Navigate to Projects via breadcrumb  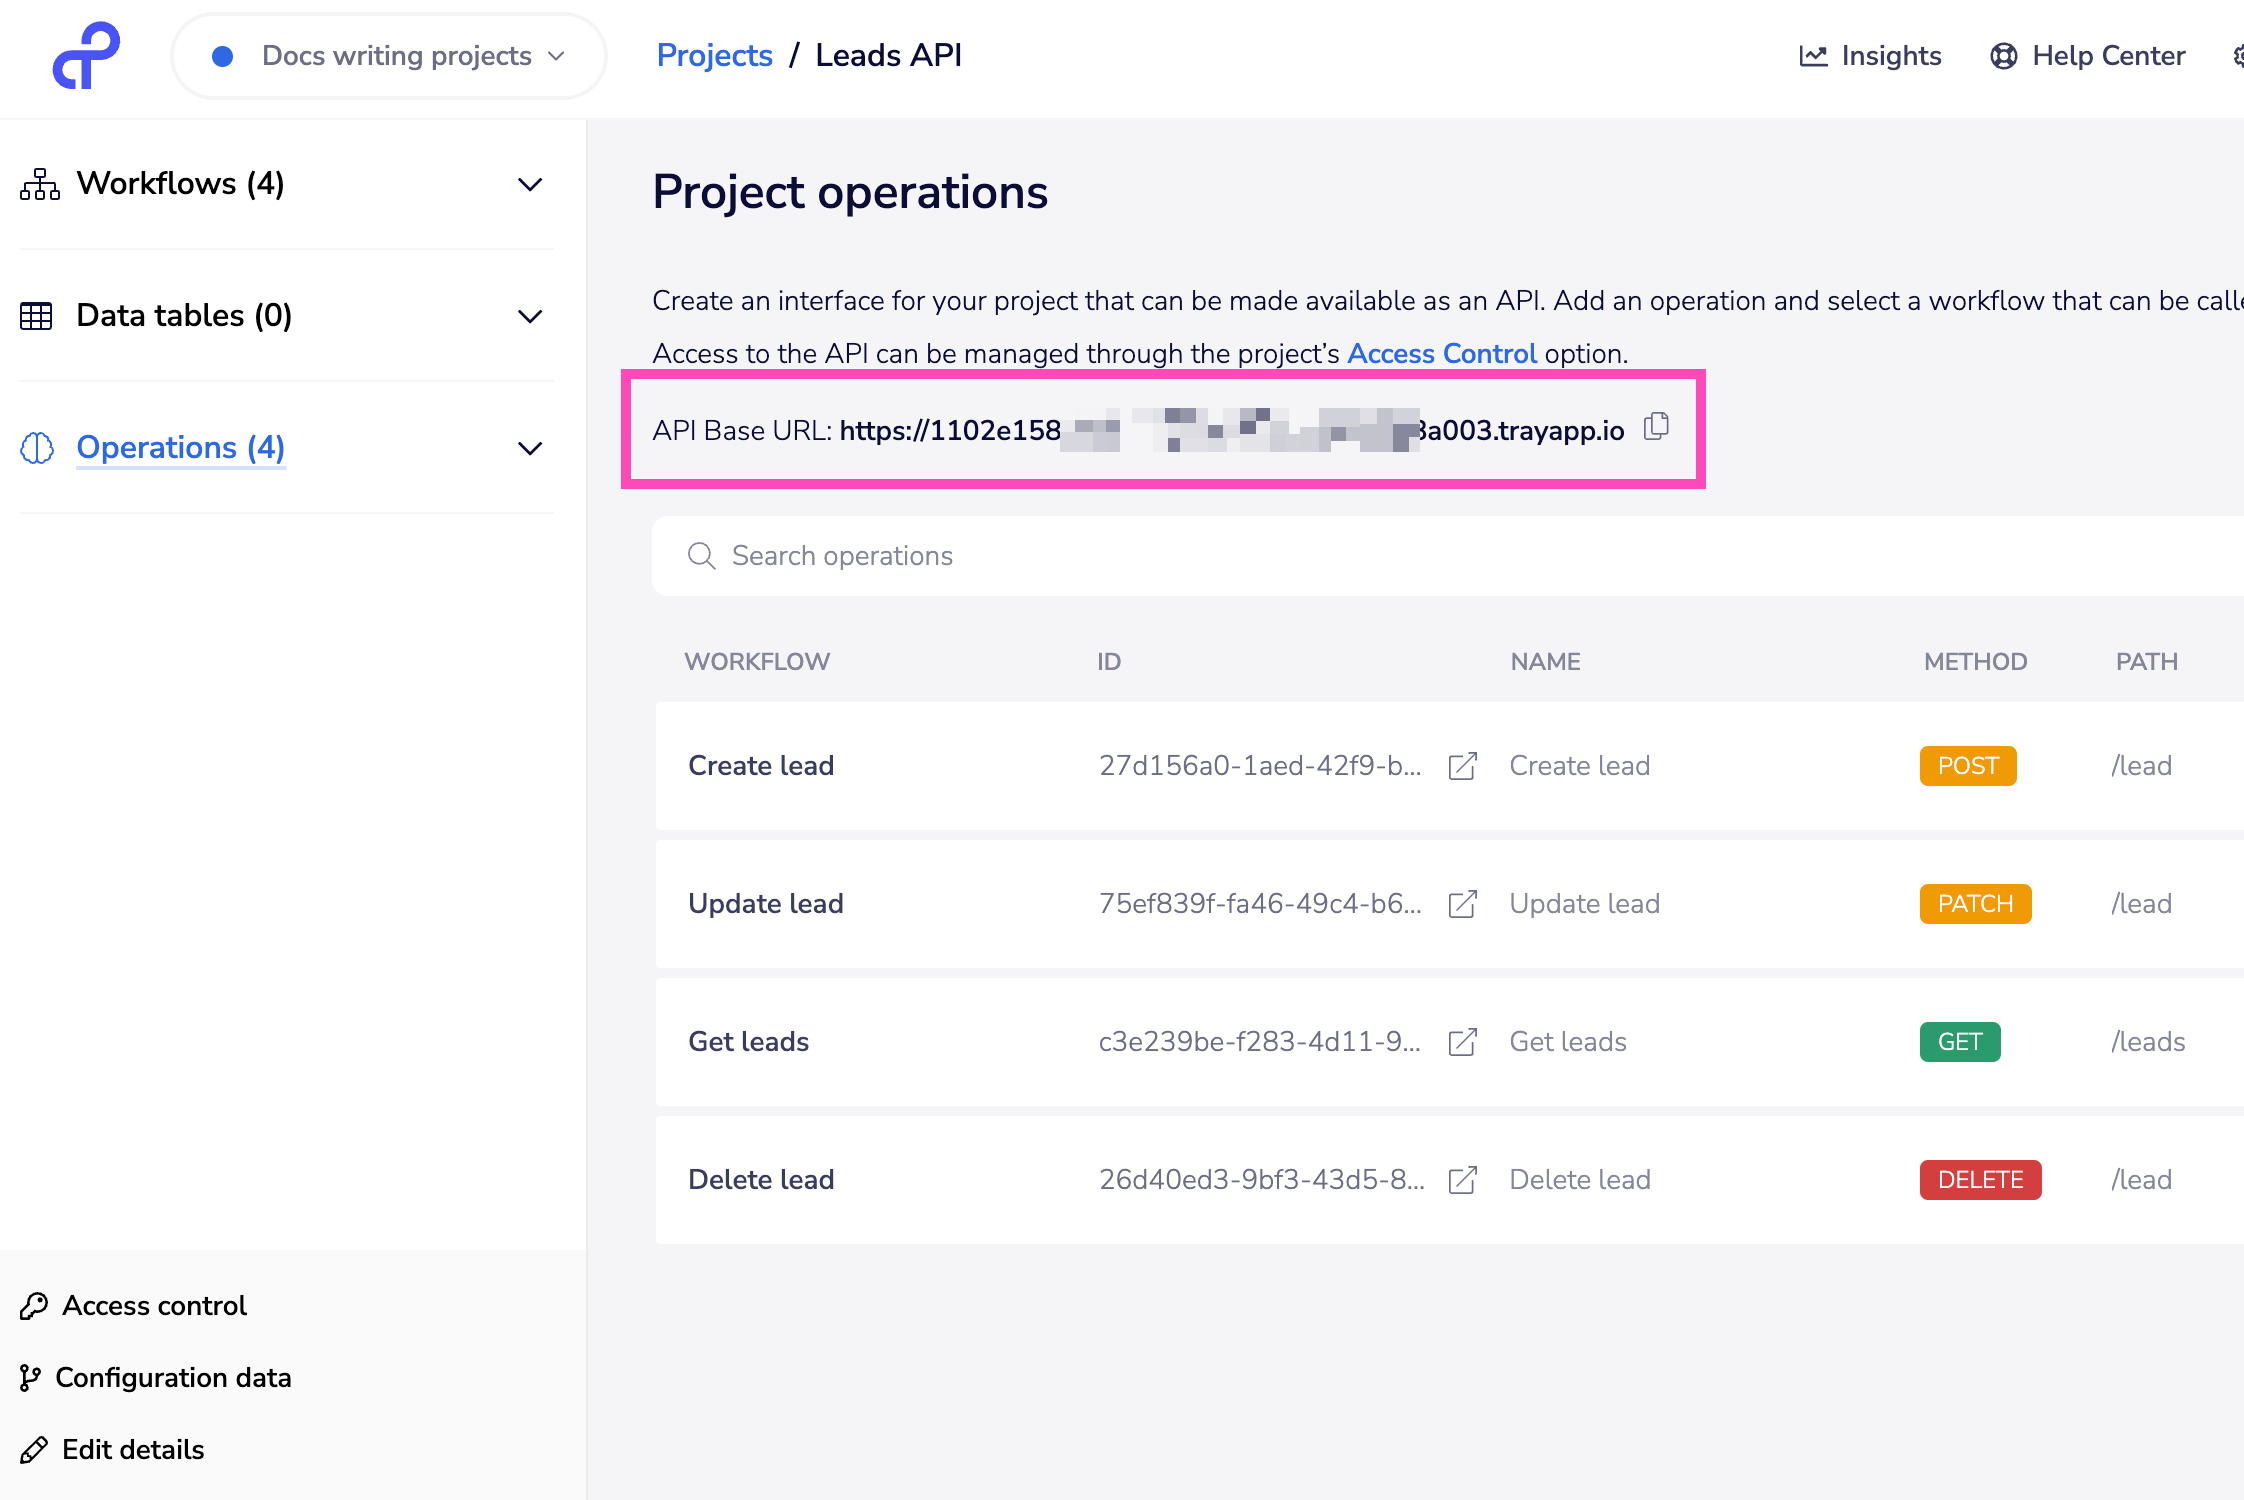pyautogui.click(x=714, y=55)
